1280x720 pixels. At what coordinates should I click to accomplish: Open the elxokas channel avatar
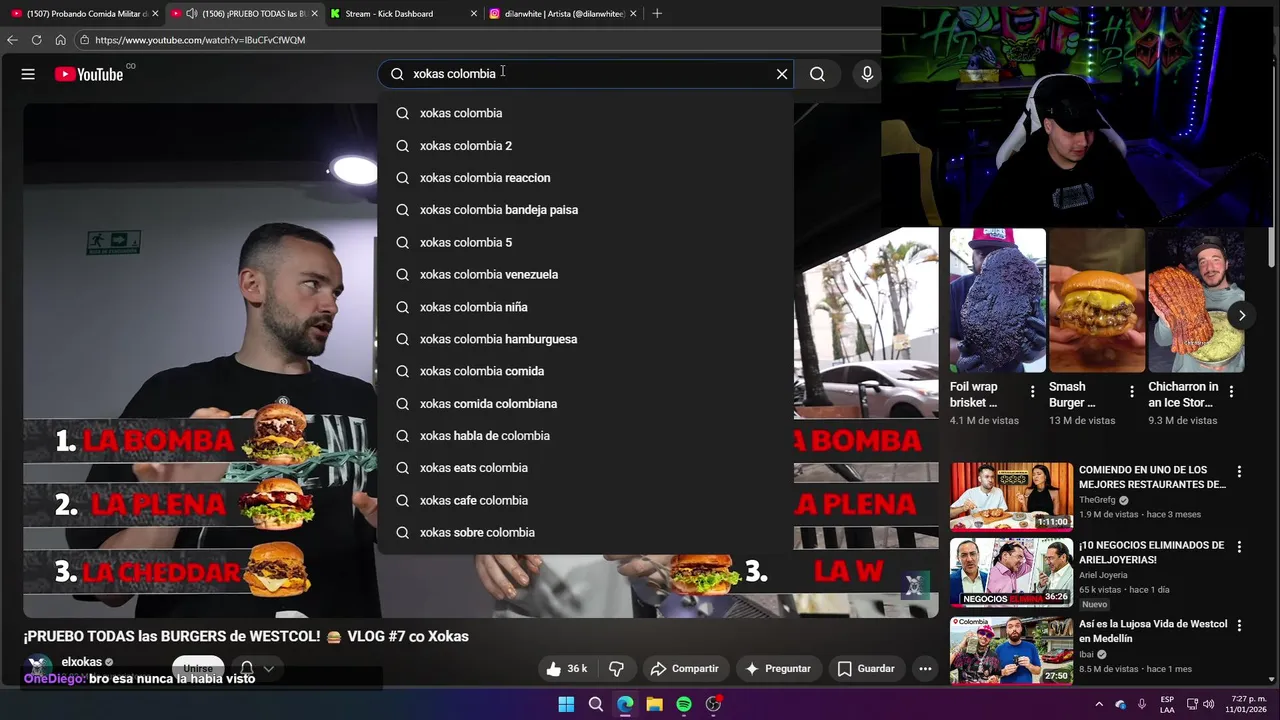click(x=39, y=668)
